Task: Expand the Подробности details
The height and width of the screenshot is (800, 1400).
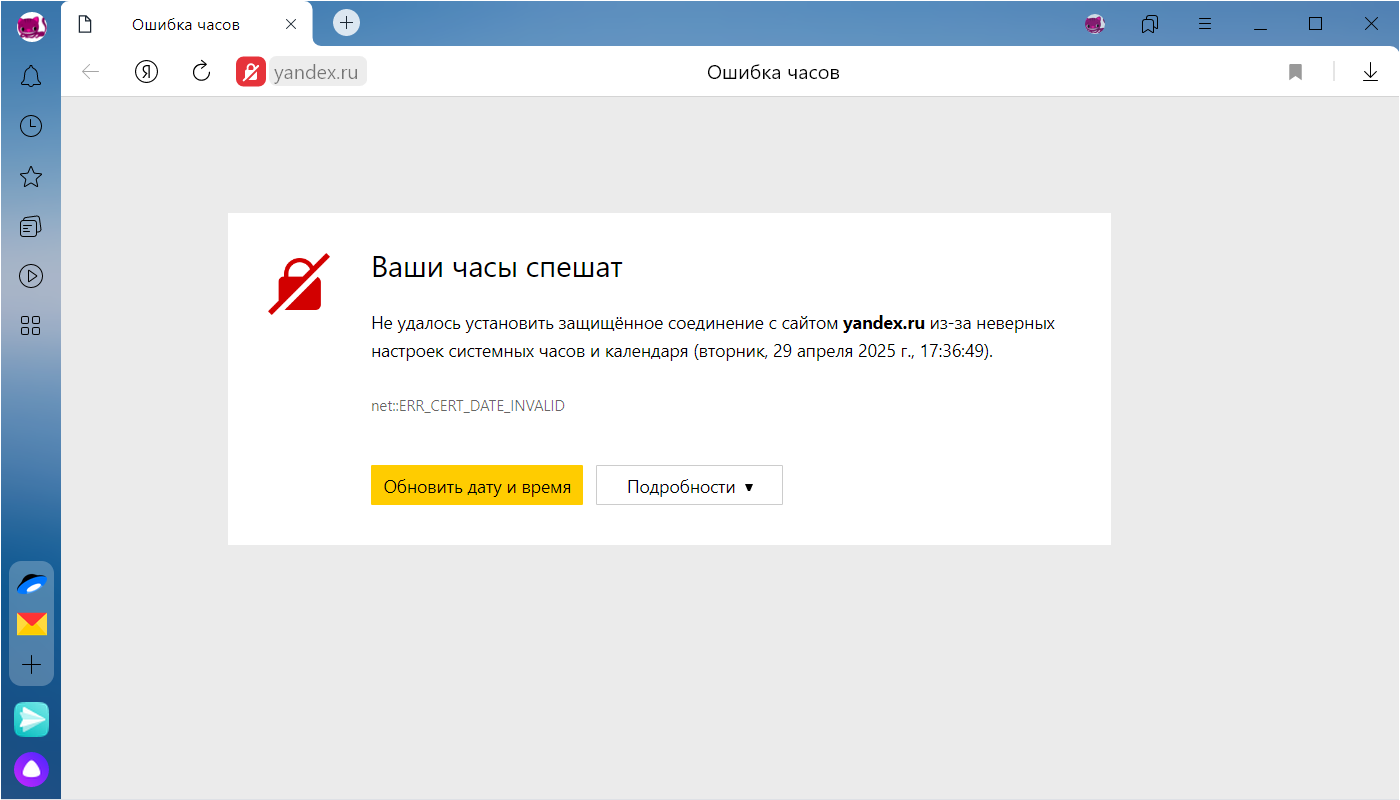Action: point(689,486)
